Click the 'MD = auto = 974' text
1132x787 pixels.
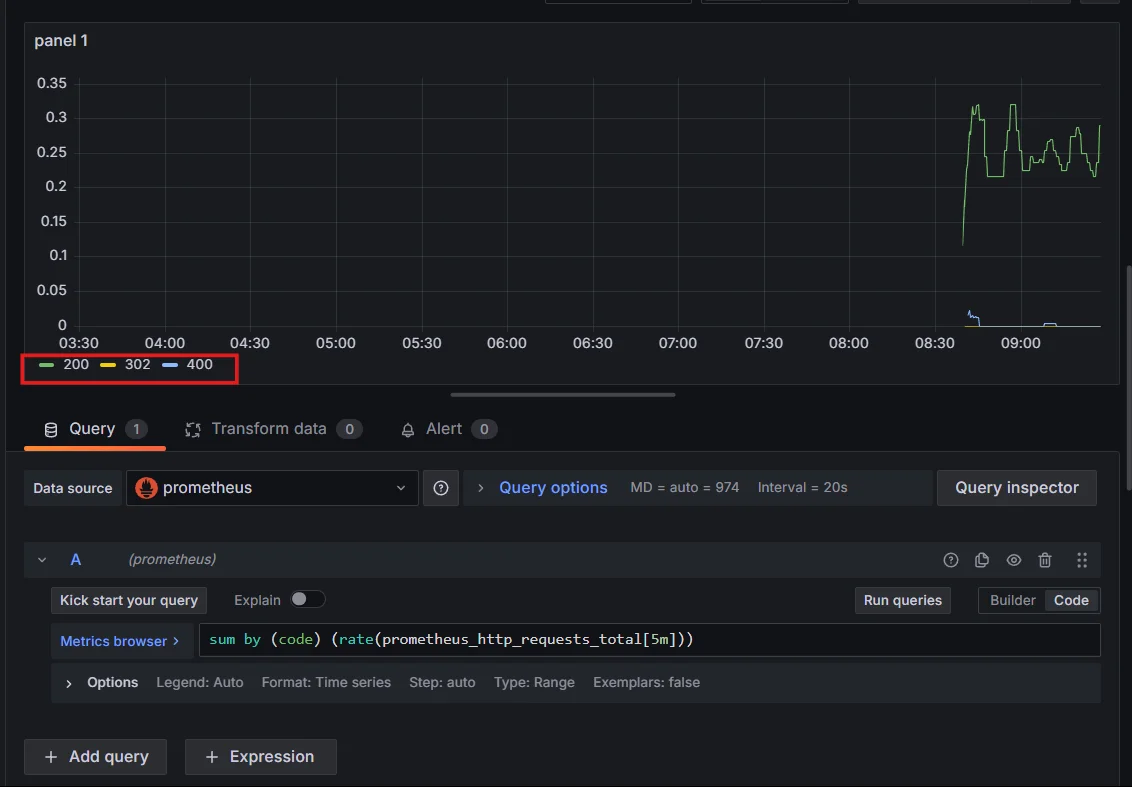(684, 487)
